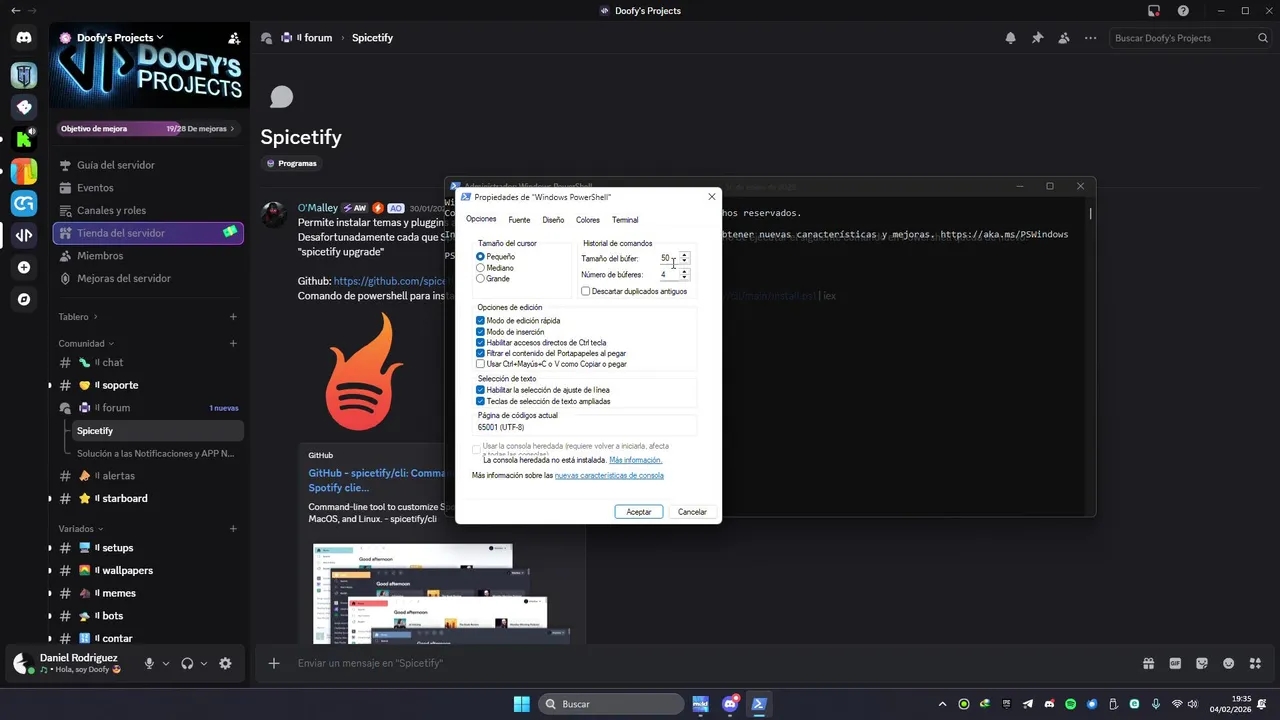Open the Discover servers compass icon
The image size is (1280, 720).
click(24, 299)
